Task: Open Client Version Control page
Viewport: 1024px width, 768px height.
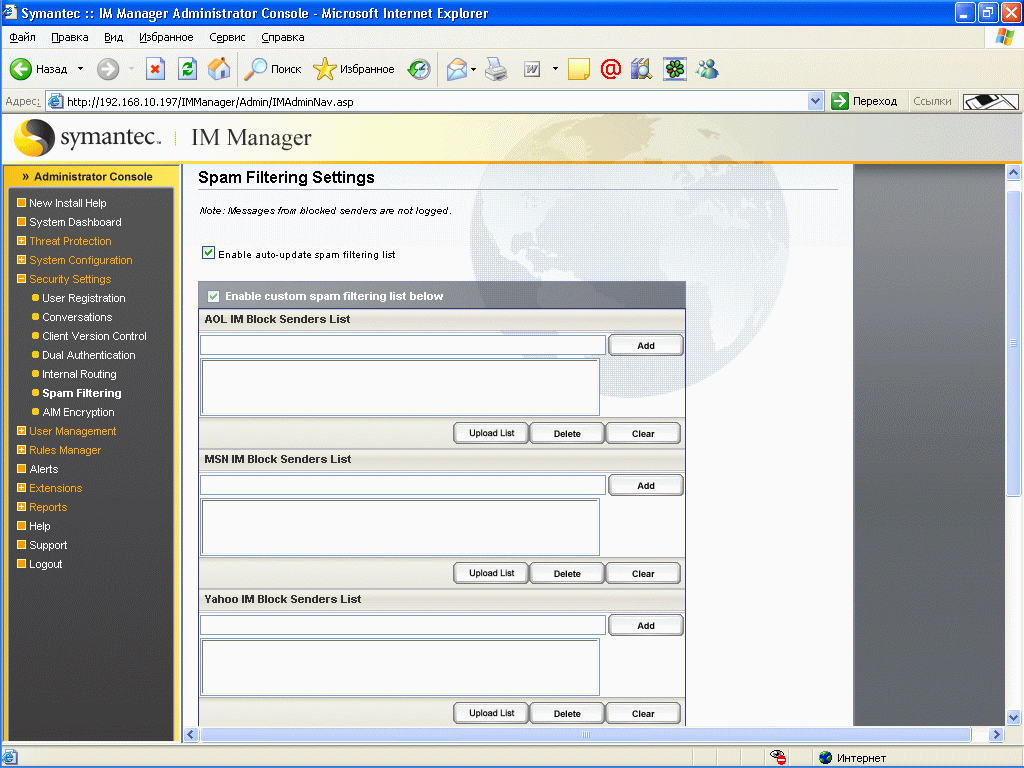Action: (94, 336)
